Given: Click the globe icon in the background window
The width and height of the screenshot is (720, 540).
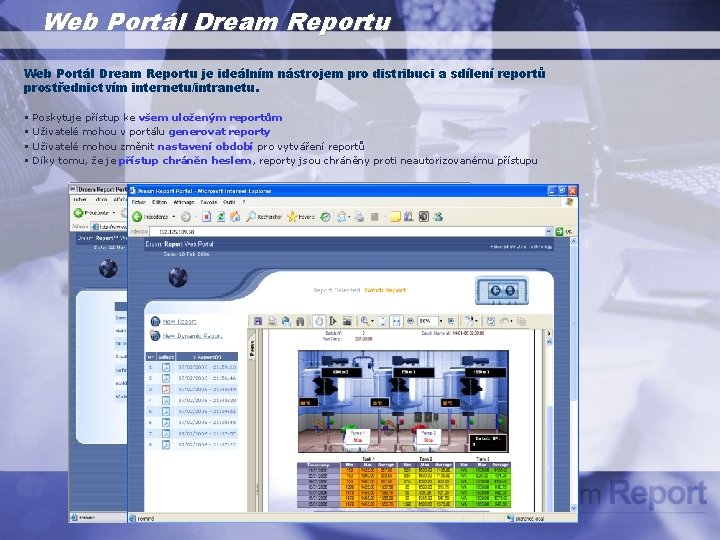Looking at the screenshot, I should point(108,268).
